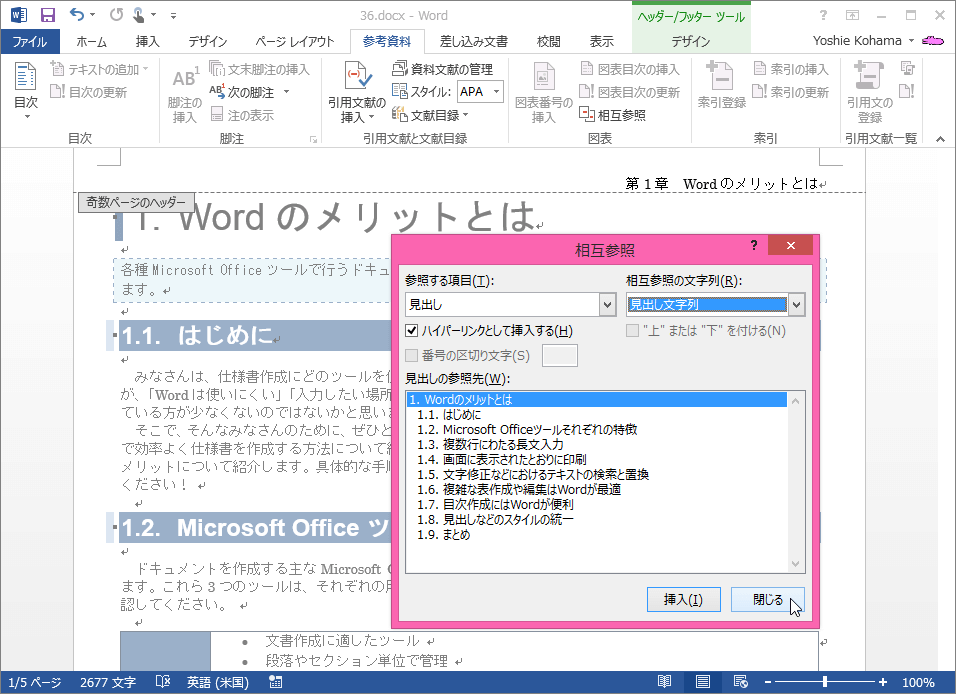Switch to the 差し込み文書 tab
The height and width of the screenshot is (694, 956).
pos(474,41)
